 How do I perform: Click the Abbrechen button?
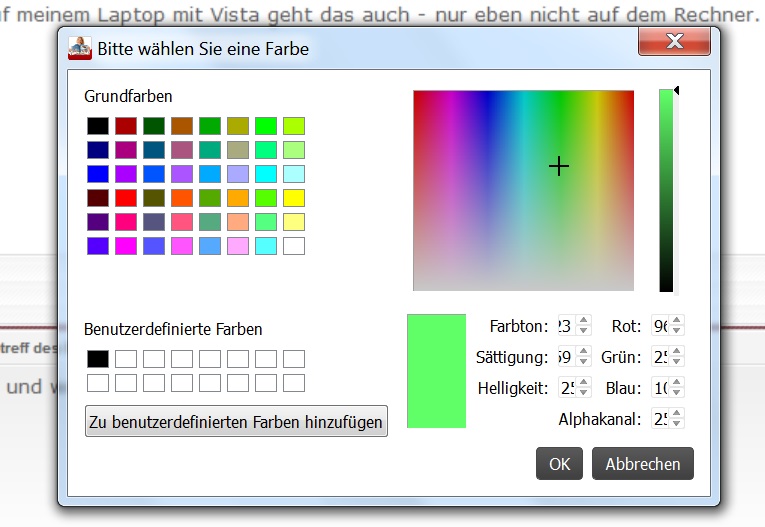coord(643,464)
